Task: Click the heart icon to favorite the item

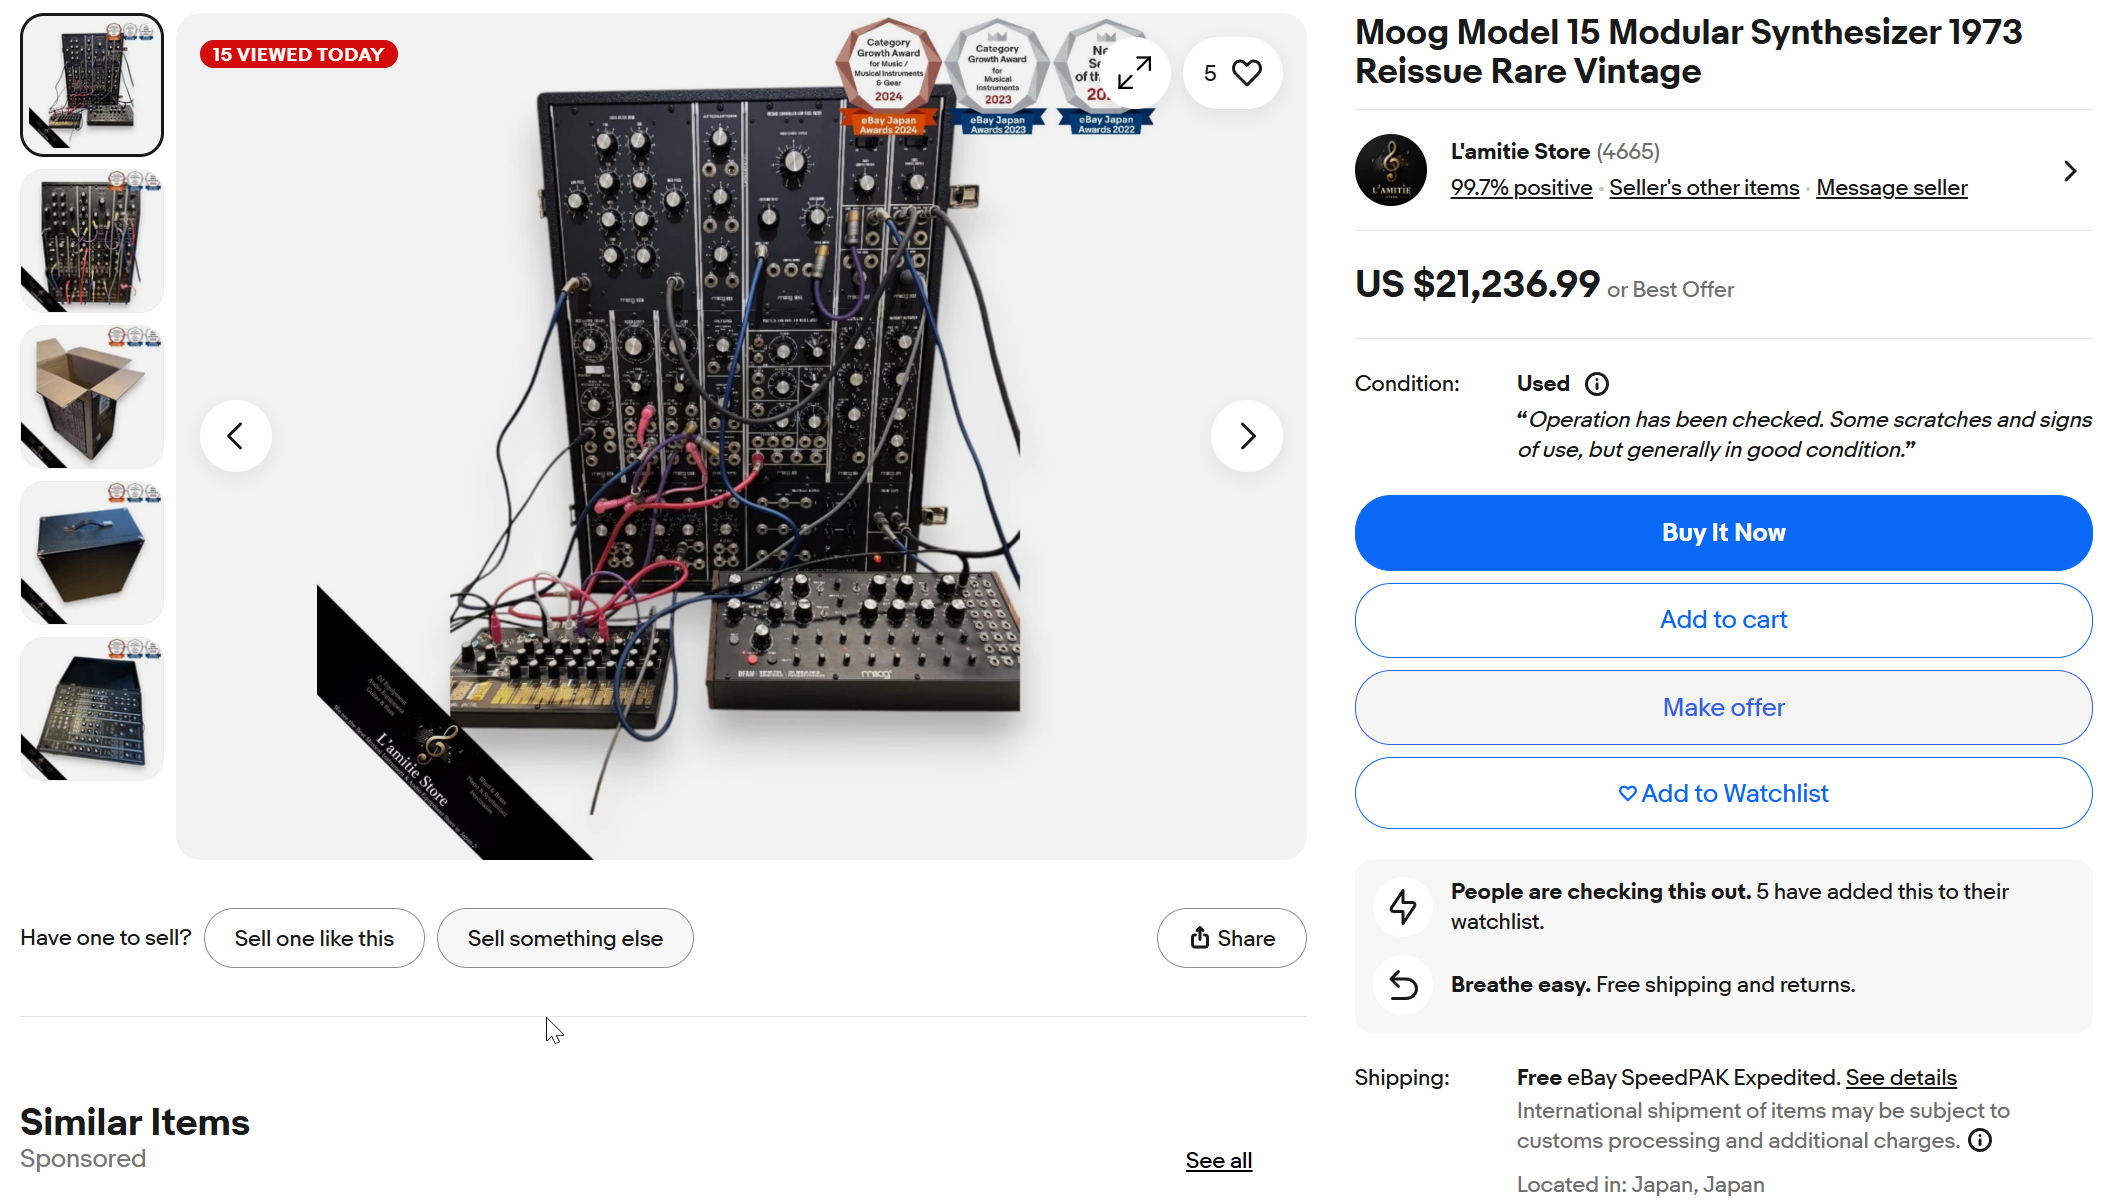Action: point(1246,73)
